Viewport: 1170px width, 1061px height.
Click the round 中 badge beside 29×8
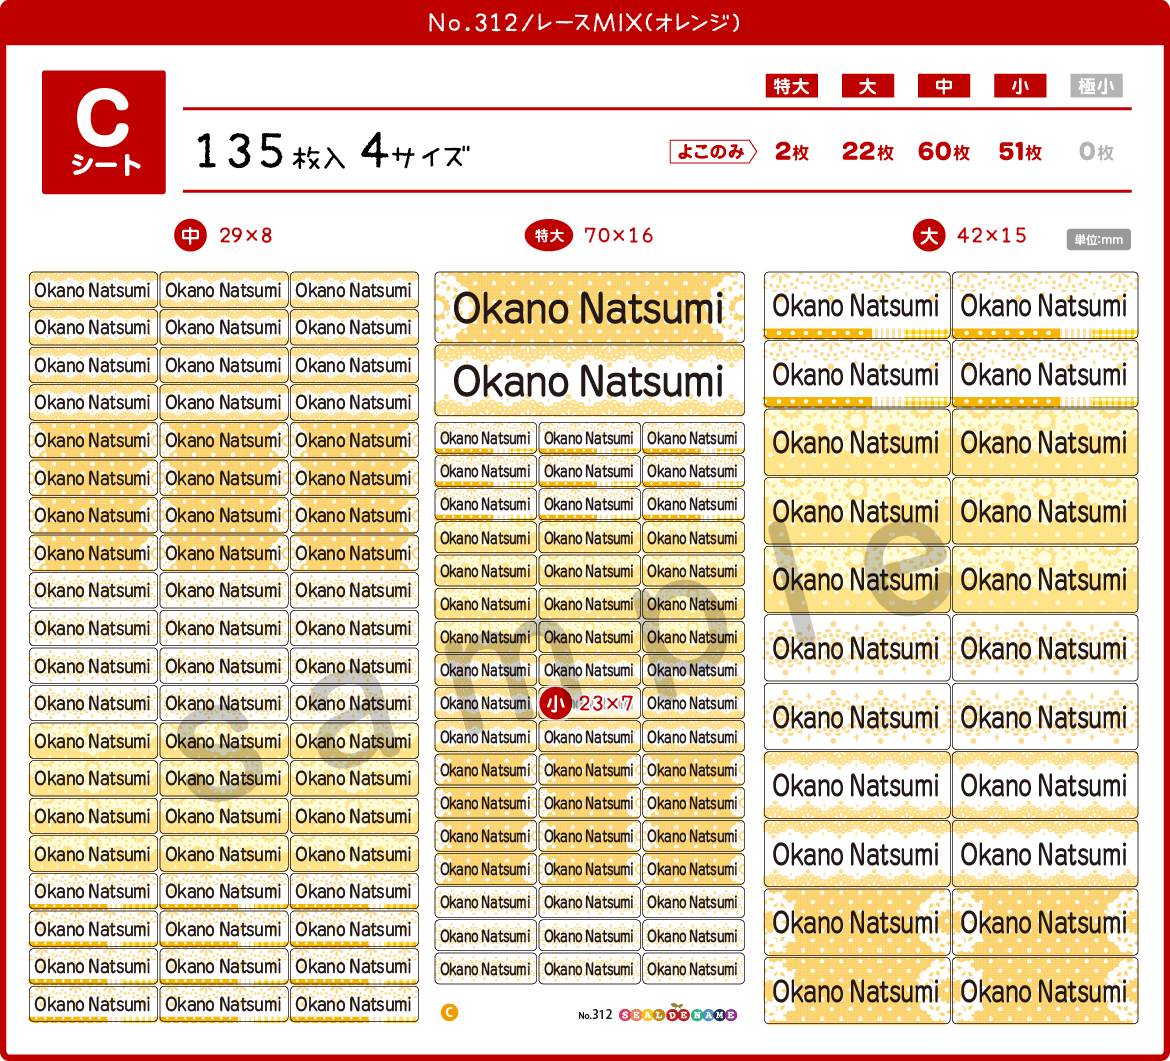click(x=190, y=236)
